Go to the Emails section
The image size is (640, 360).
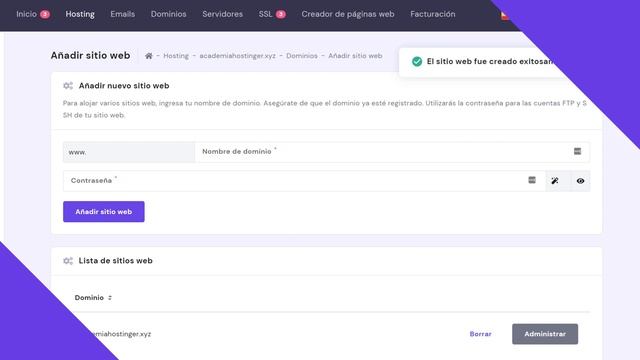pyautogui.click(x=122, y=14)
